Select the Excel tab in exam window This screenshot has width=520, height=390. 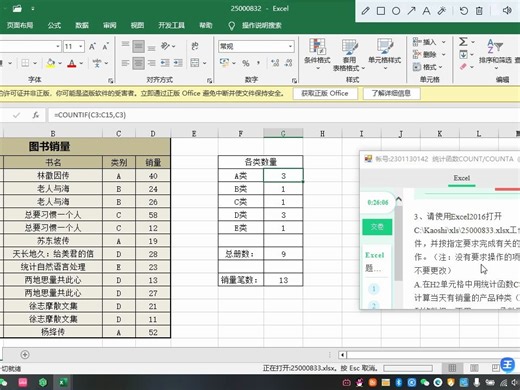(x=462, y=178)
